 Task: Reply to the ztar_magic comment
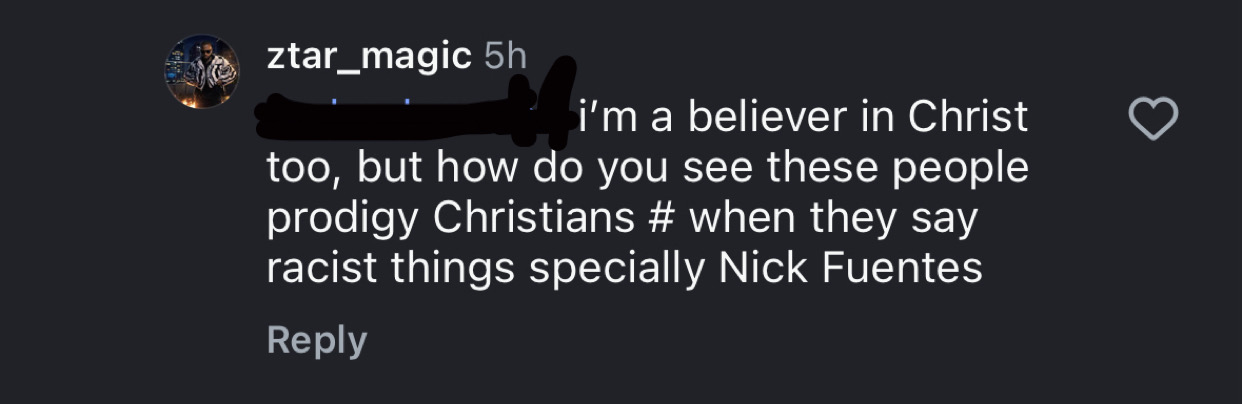click(x=316, y=340)
